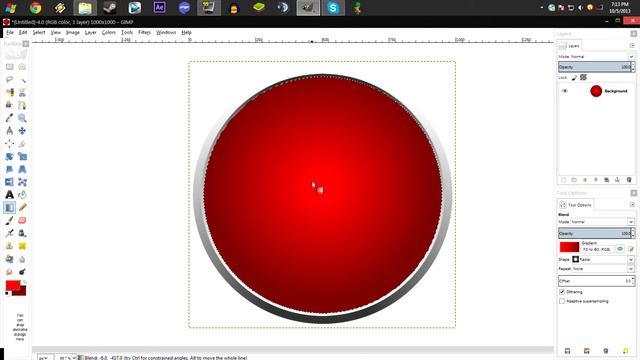Create a new layer button
This screenshot has width=640, height=360.
563,180
